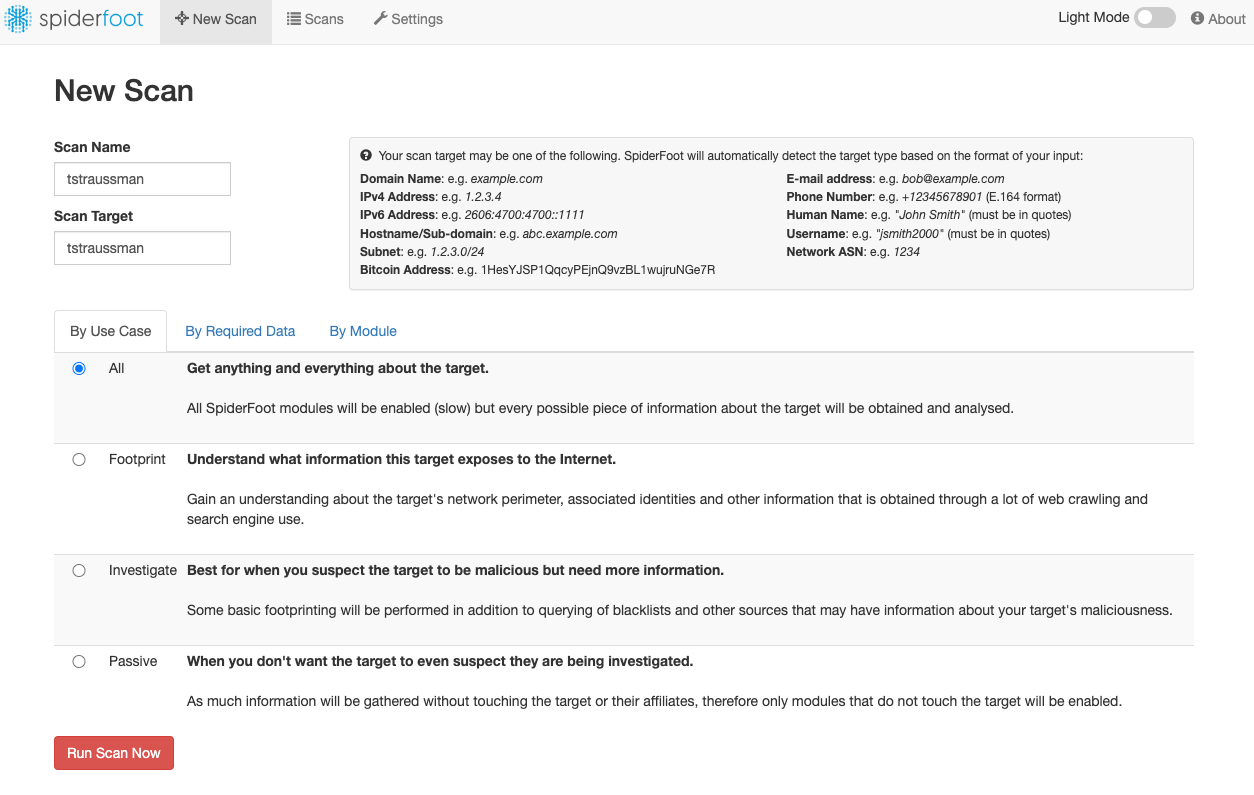The height and width of the screenshot is (795, 1254).
Task: Open the By Module tab
Action: [x=363, y=331]
